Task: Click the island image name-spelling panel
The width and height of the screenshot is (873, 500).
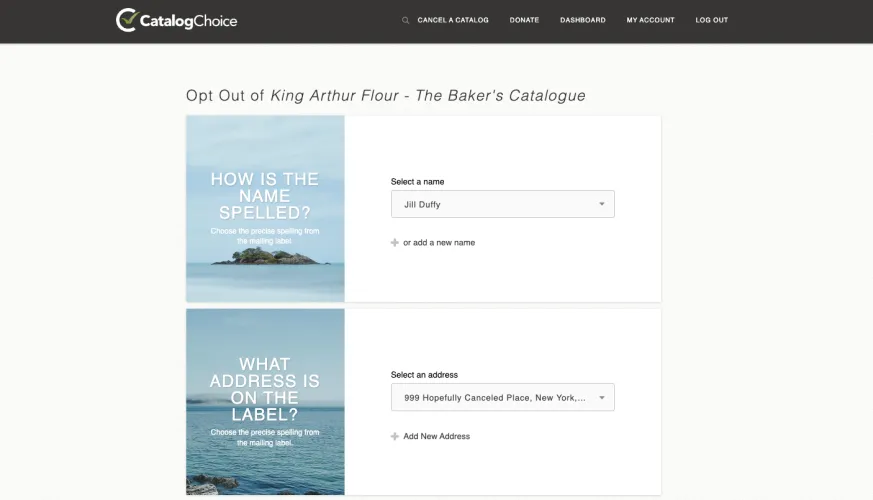Action: point(265,208)
